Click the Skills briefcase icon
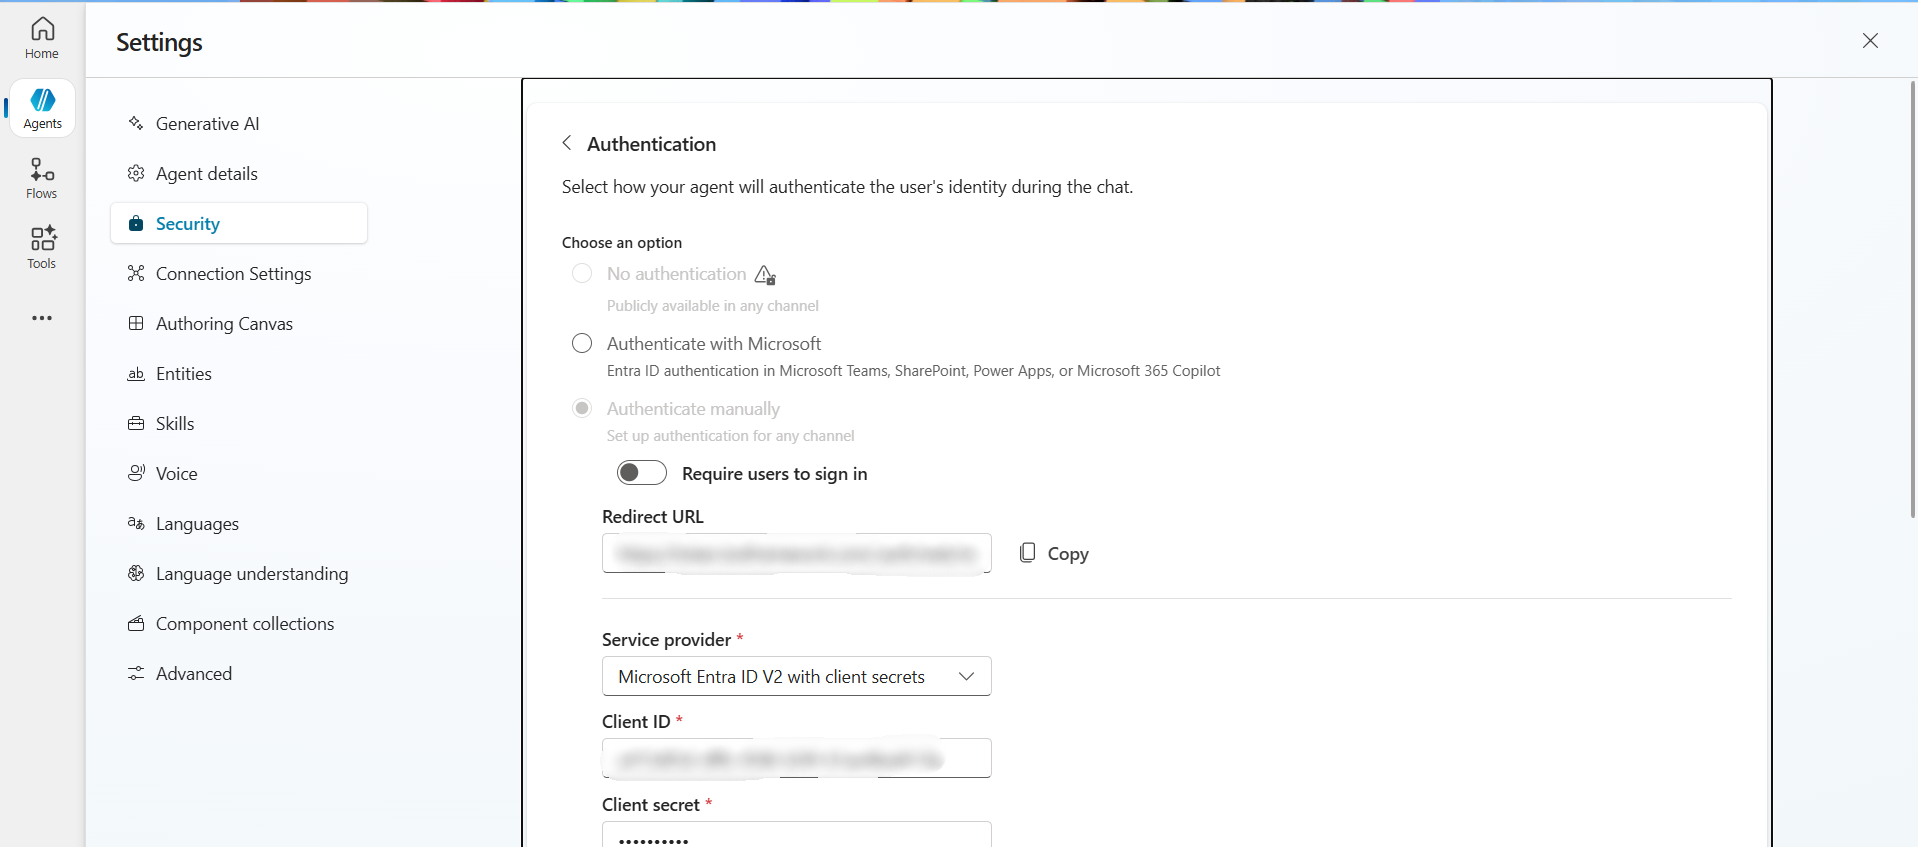 [x=136, y=423]
